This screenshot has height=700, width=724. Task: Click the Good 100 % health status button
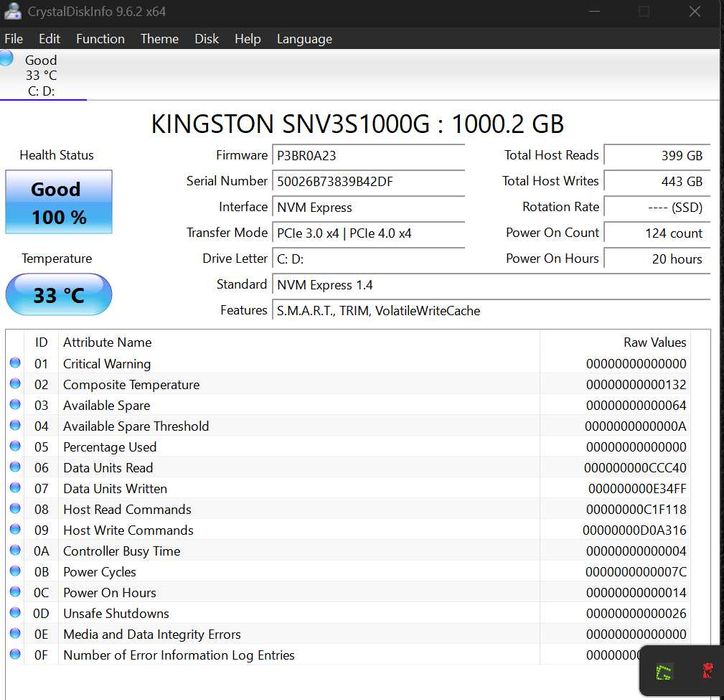pos(59,202)
